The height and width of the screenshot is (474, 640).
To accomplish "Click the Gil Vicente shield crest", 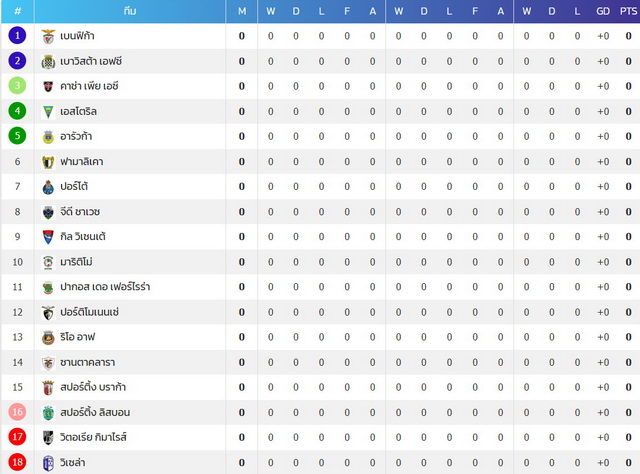I will click(x=48, y=237).
